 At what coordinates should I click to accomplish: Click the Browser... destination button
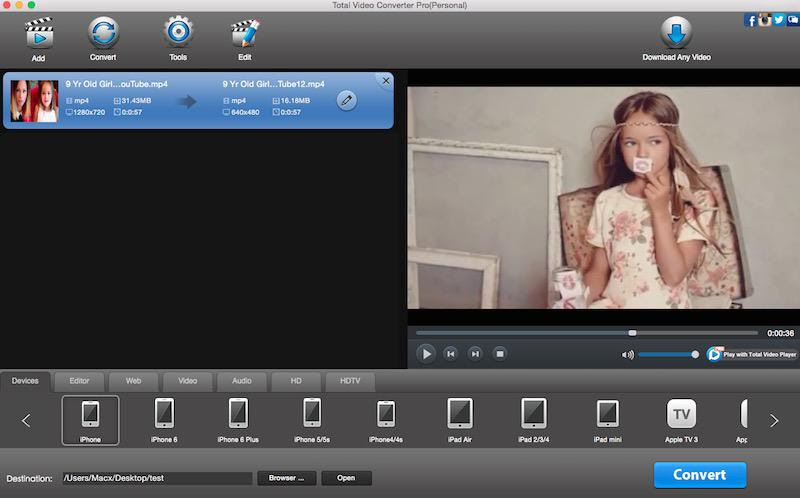click(x=287, y=478)
